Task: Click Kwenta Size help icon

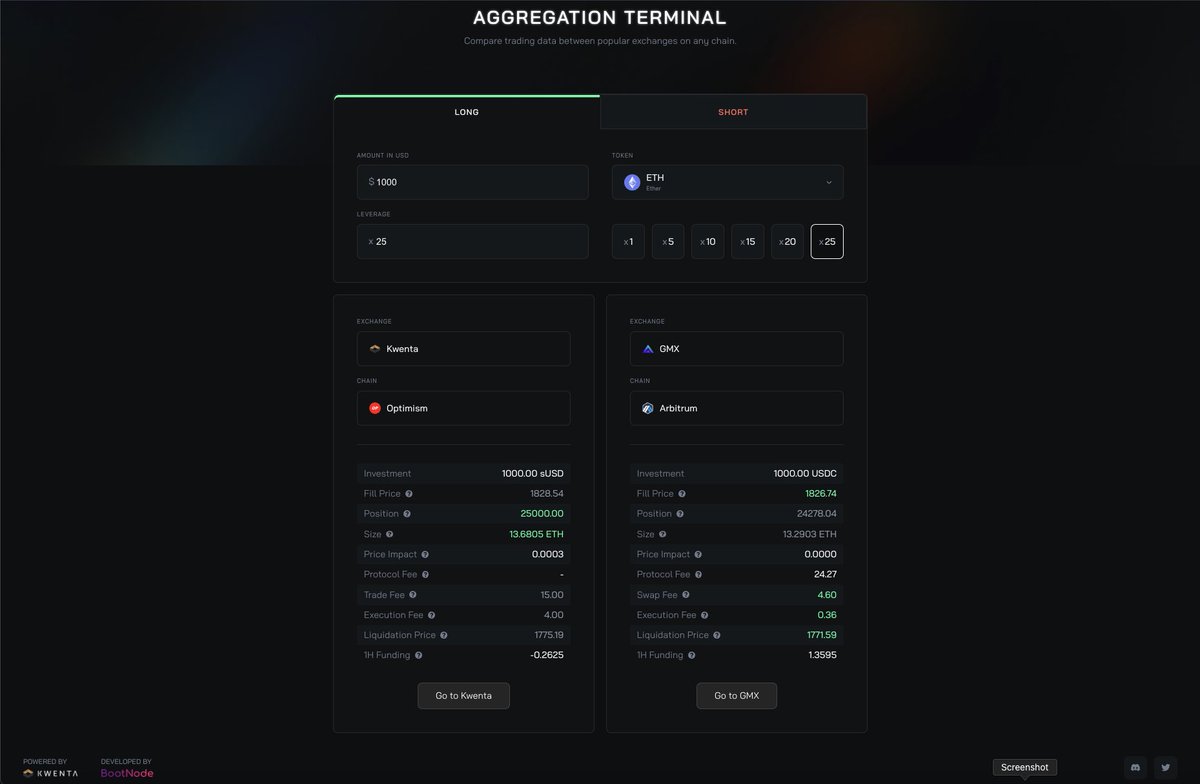Action: click(x=390, y=534)
